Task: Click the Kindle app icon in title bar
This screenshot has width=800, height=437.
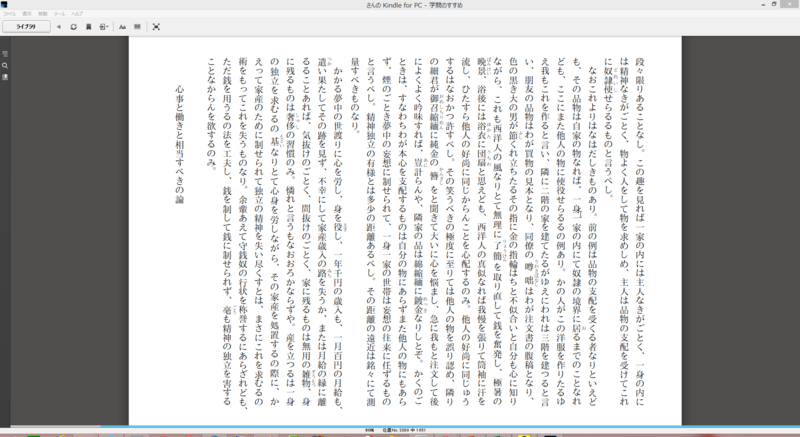Action: (x=4, y=4)
